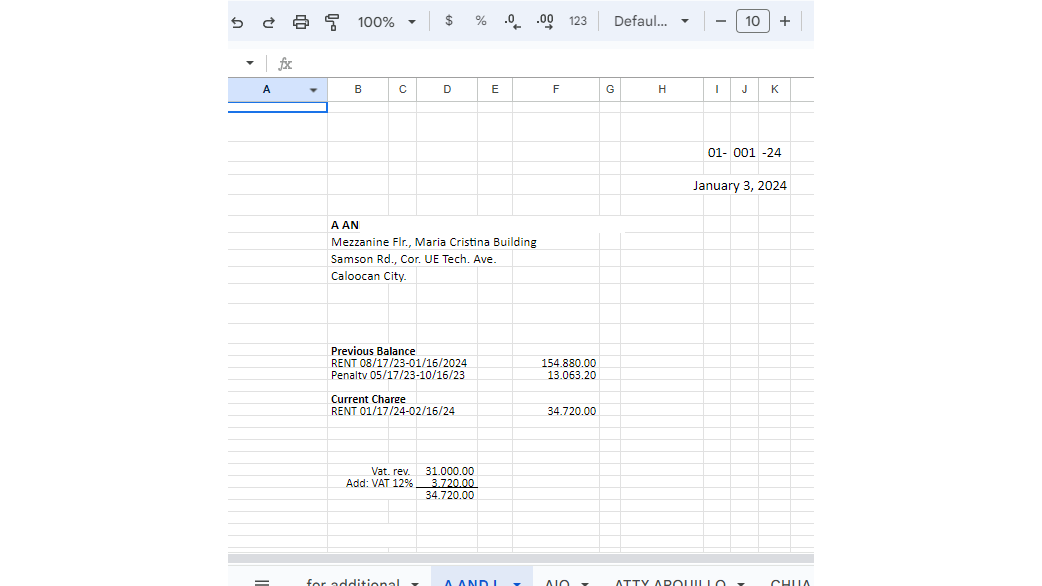Screen dimensions: 1042x586
Task: Undo the last action
Action: click(237, 22)
